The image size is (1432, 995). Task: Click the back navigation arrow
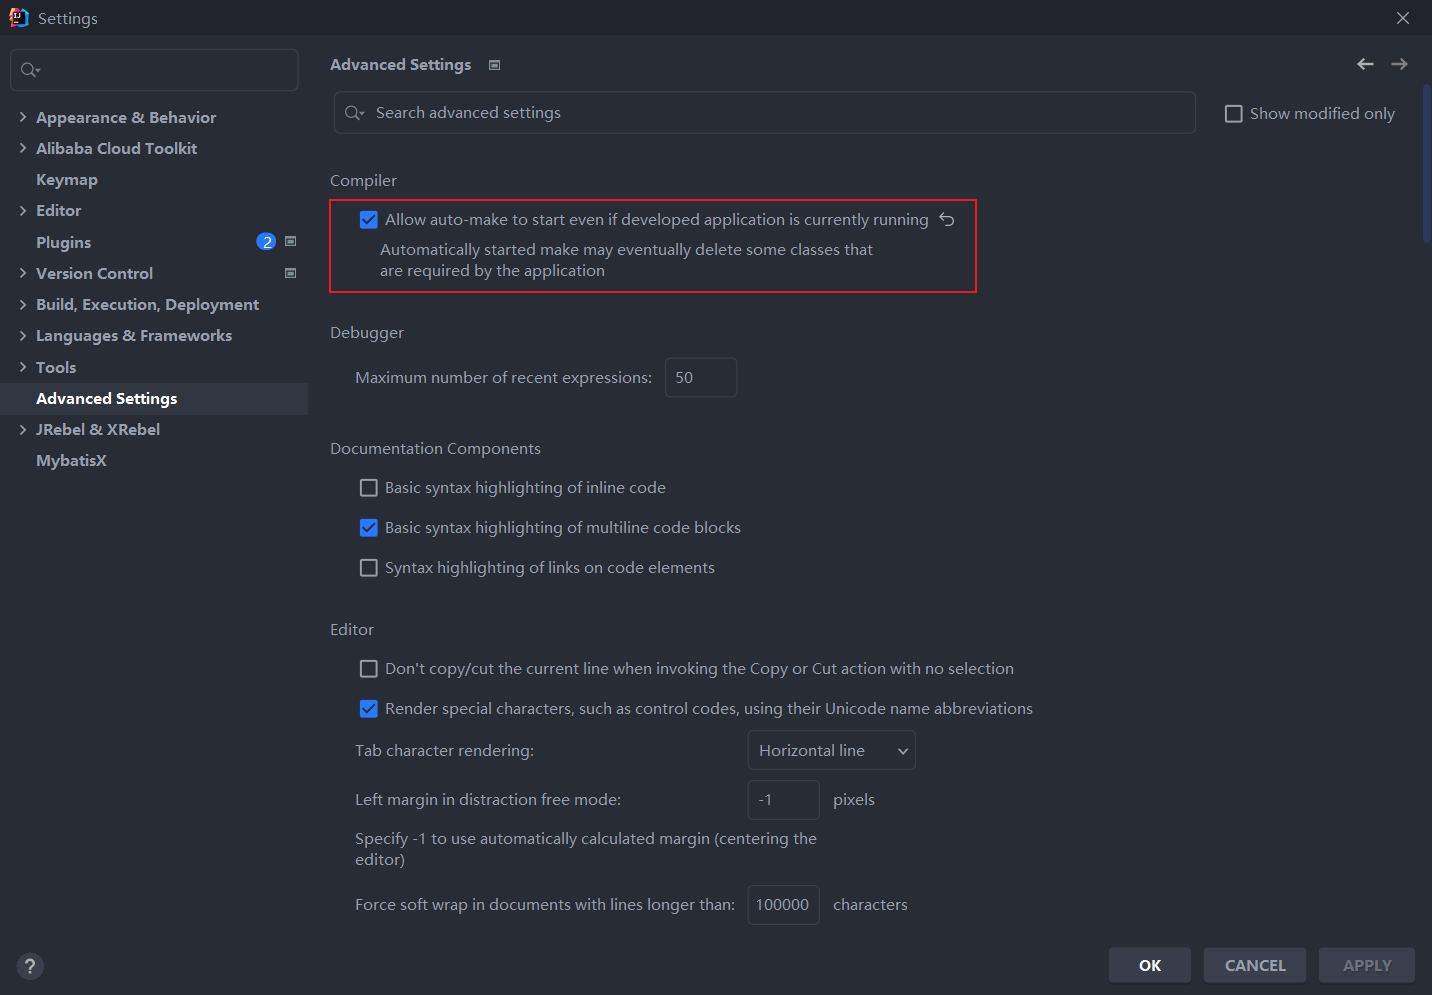pos(1365,64)
